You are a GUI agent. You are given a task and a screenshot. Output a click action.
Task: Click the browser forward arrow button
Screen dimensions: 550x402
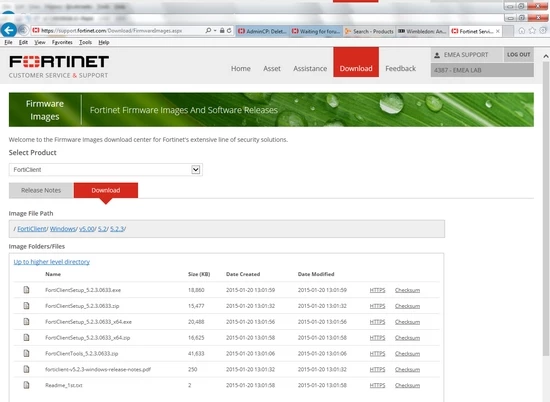click(24, 31)
